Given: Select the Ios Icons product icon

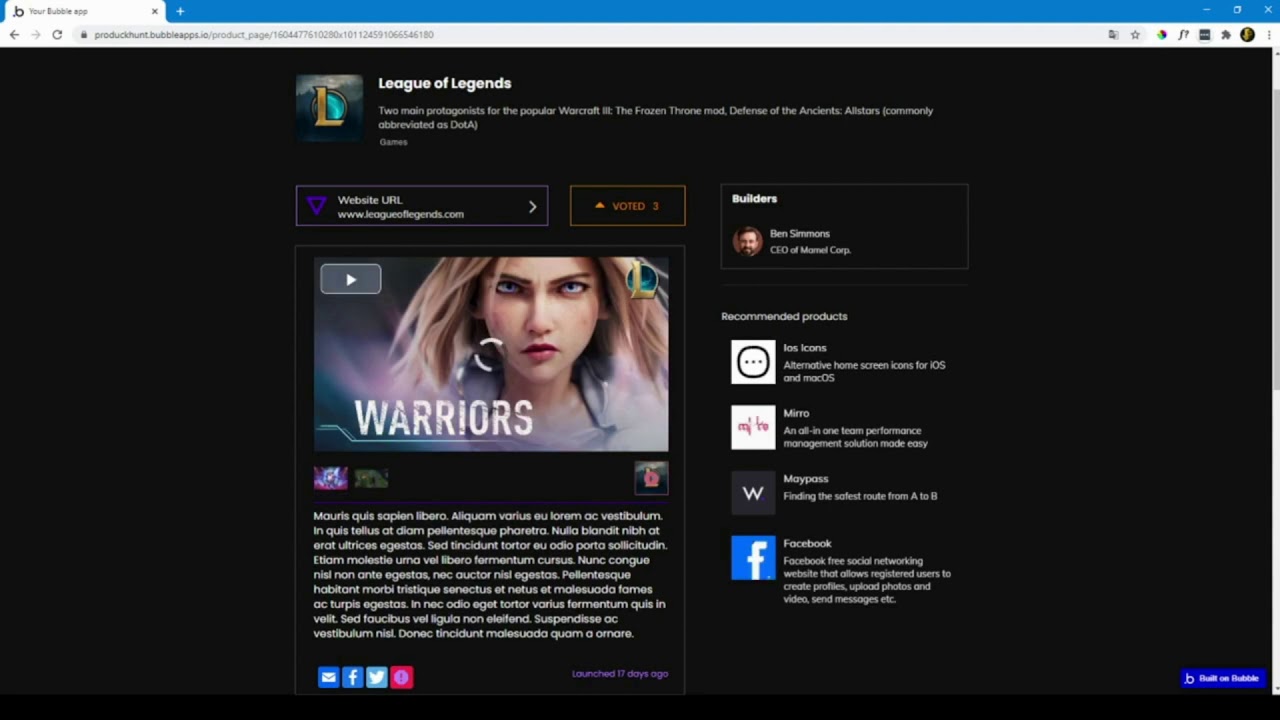Looking at the screenshot, I should (753, 362).
